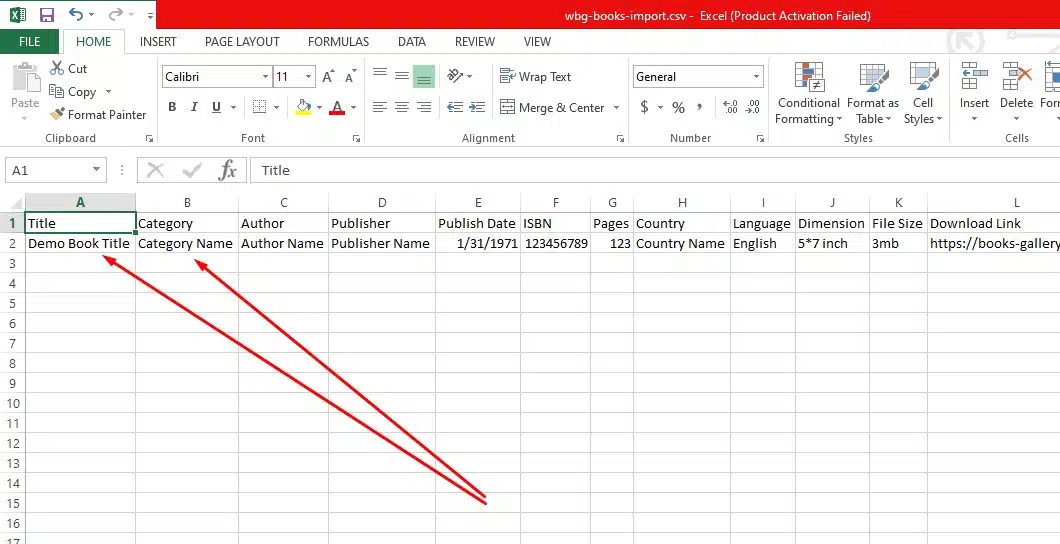Select the Publisher Name cell
Image resolution: width=1060 pixels, height=544 pixels.
tap(382, 243)
